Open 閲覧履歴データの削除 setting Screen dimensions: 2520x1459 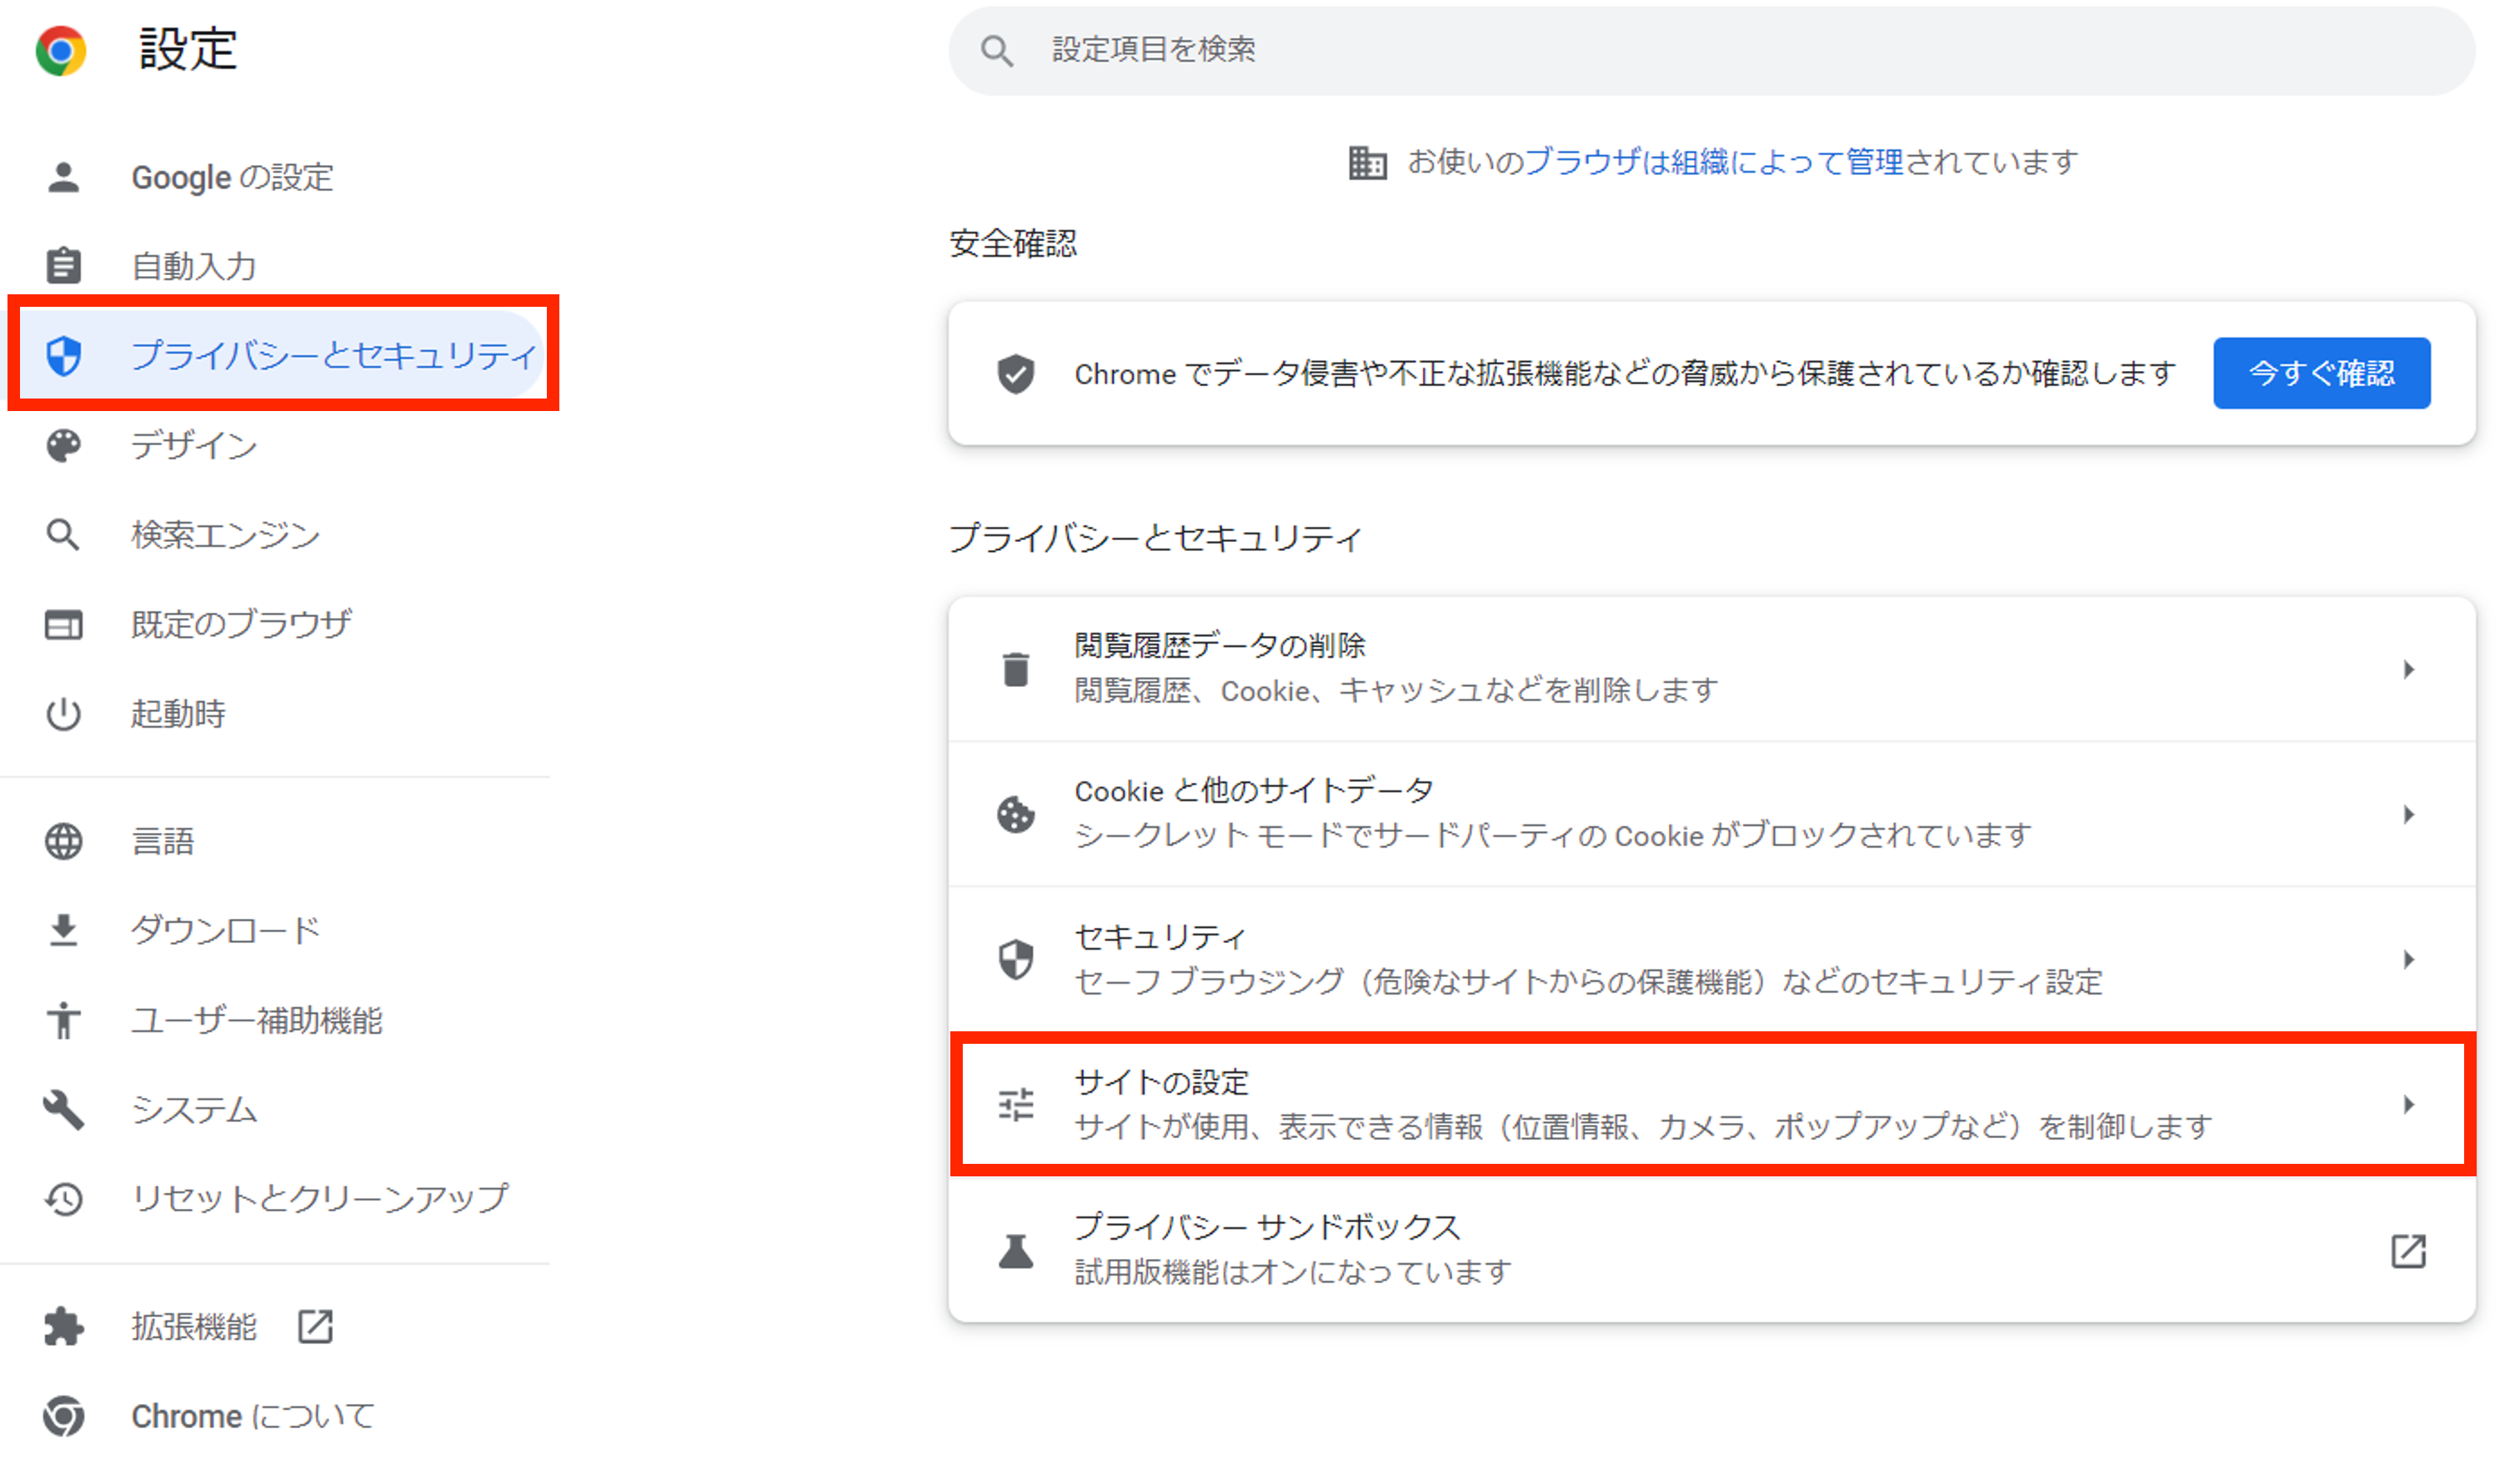pos(1711,669)
